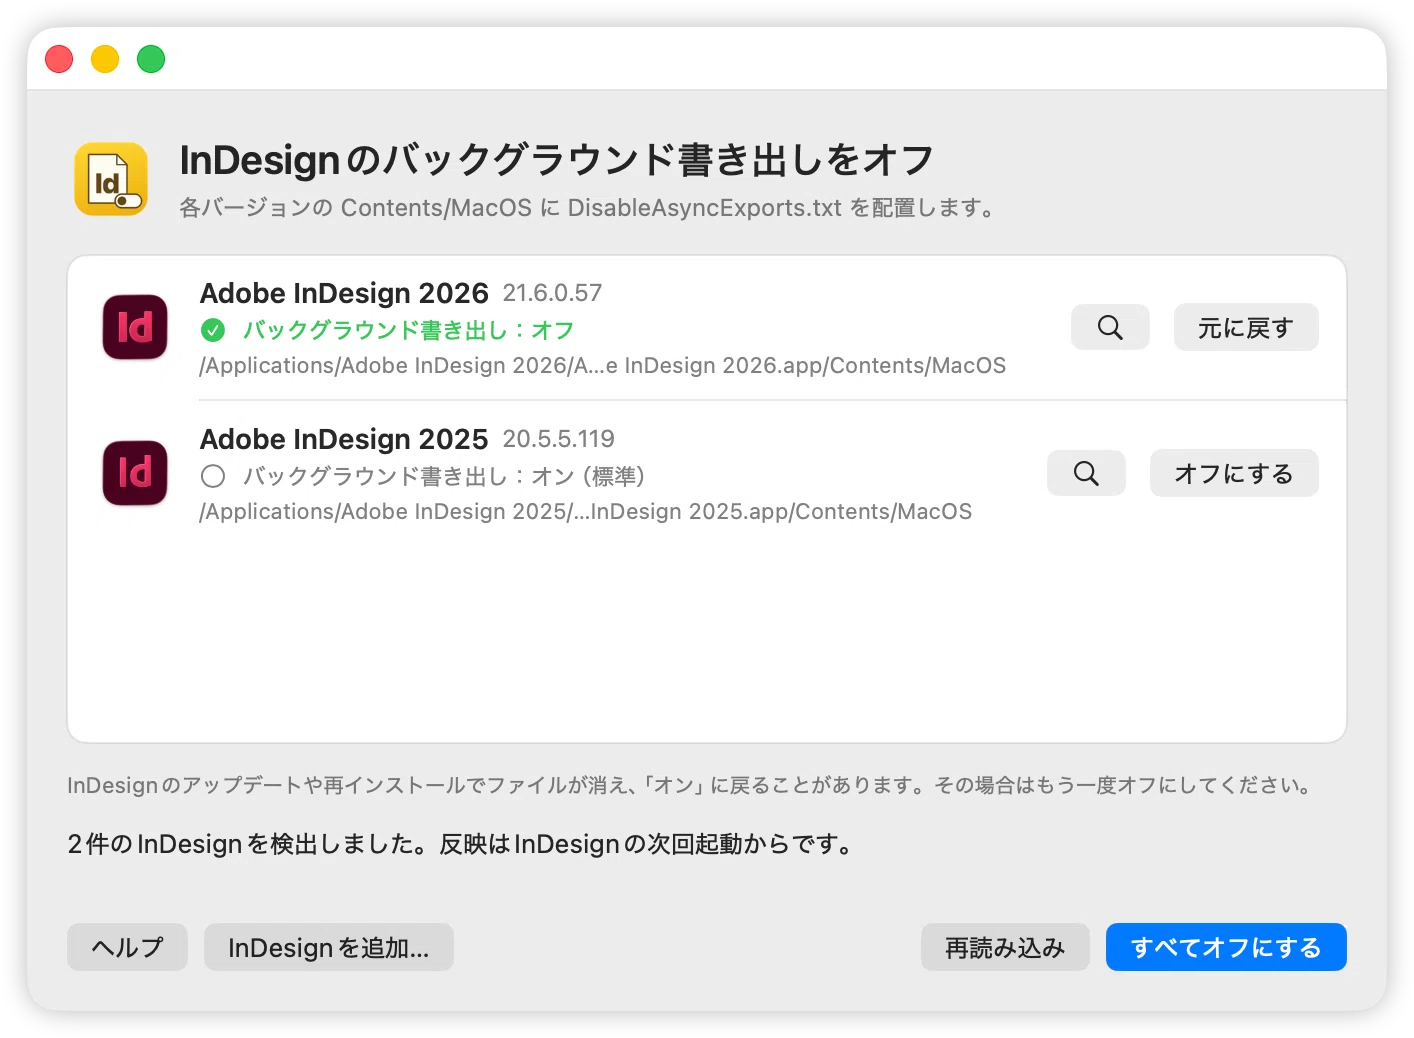Click version number 21.6.0.57
Screen dimensions: 1414x1038
tap(552, 293)
